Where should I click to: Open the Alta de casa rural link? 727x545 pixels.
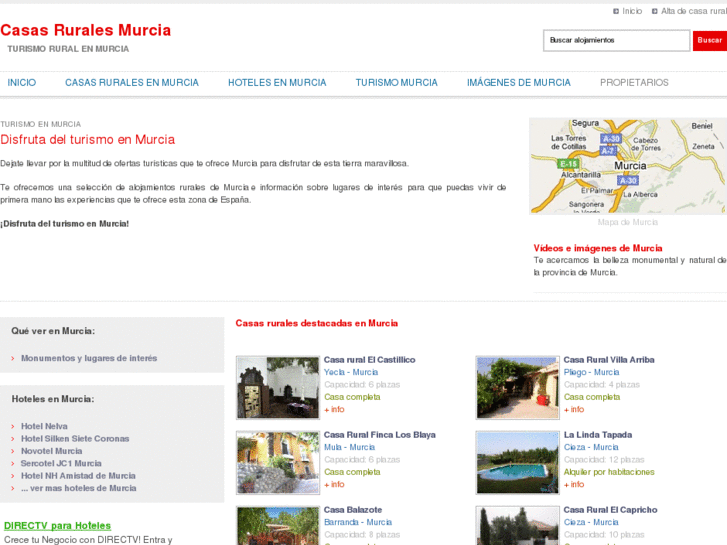pyautogui.click(x=694, y=11)
